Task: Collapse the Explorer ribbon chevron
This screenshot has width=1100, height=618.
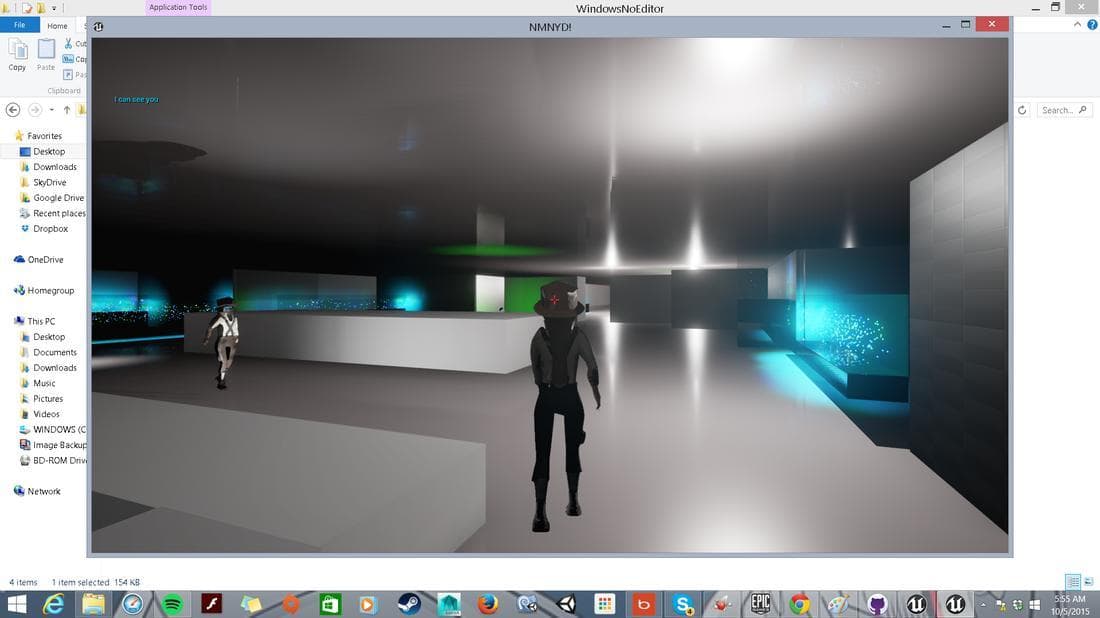Action: 1078,25
